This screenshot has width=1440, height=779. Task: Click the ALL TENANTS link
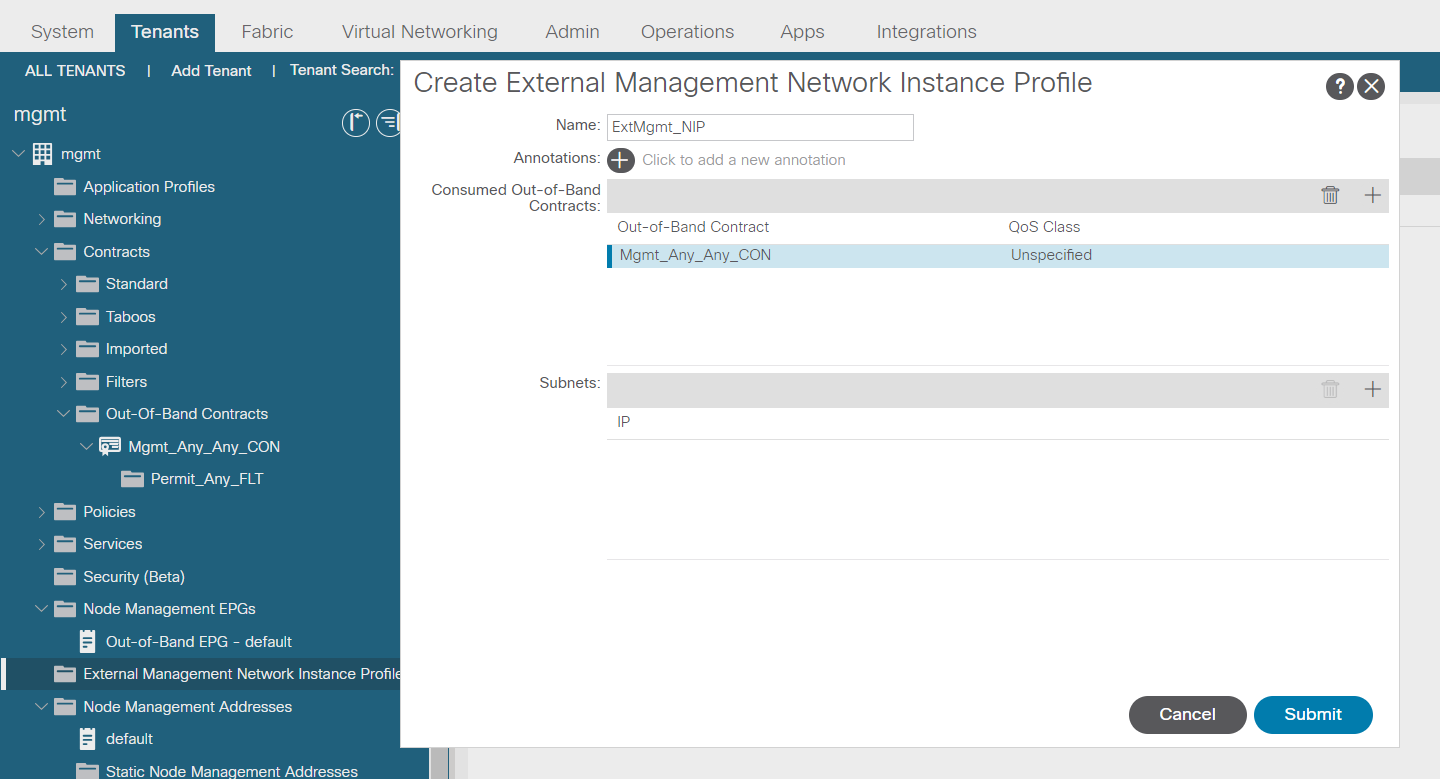click(75, 71)
